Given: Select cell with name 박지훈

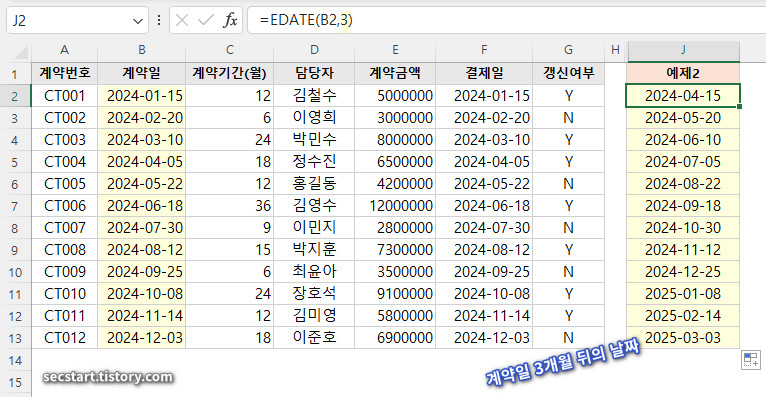Looking at the screenshot, I should (314, 249).
